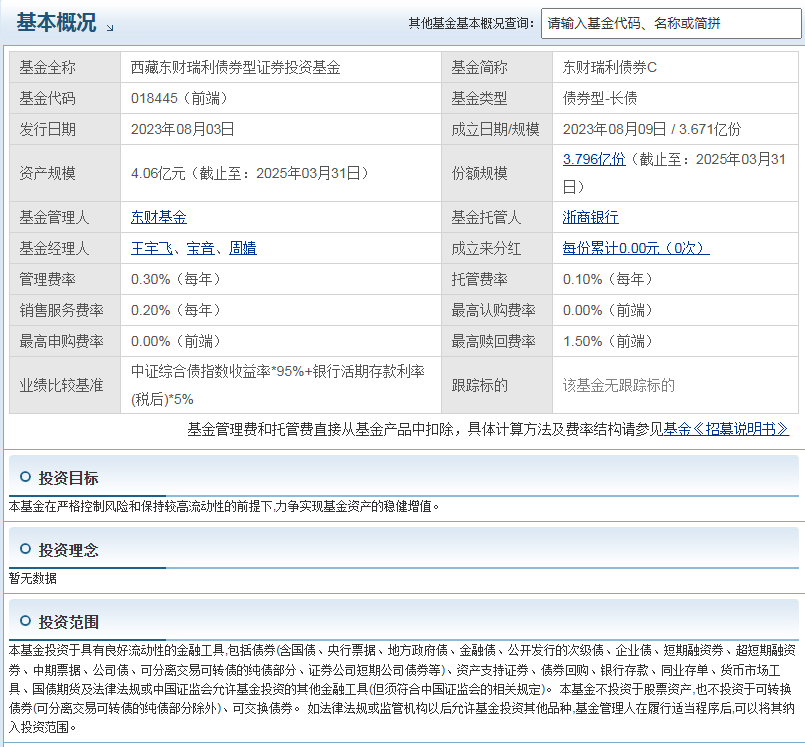
Task: Click the 最高认购费率 row label
Action: [x=493, y=310]
